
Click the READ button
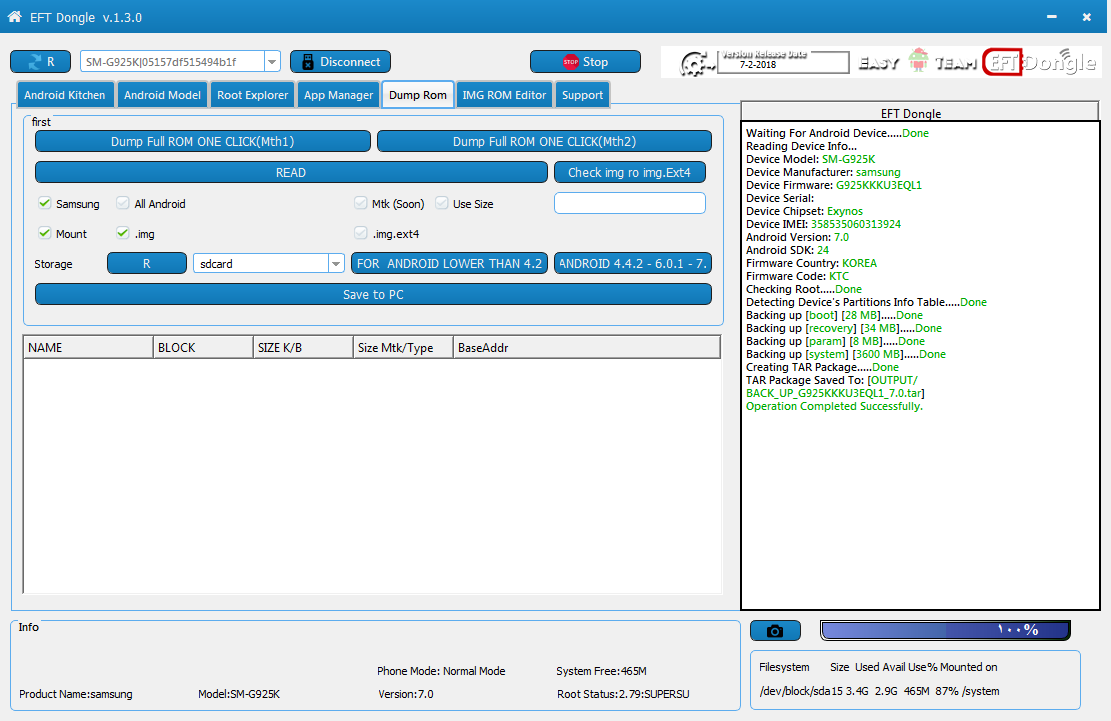point(291,172)
